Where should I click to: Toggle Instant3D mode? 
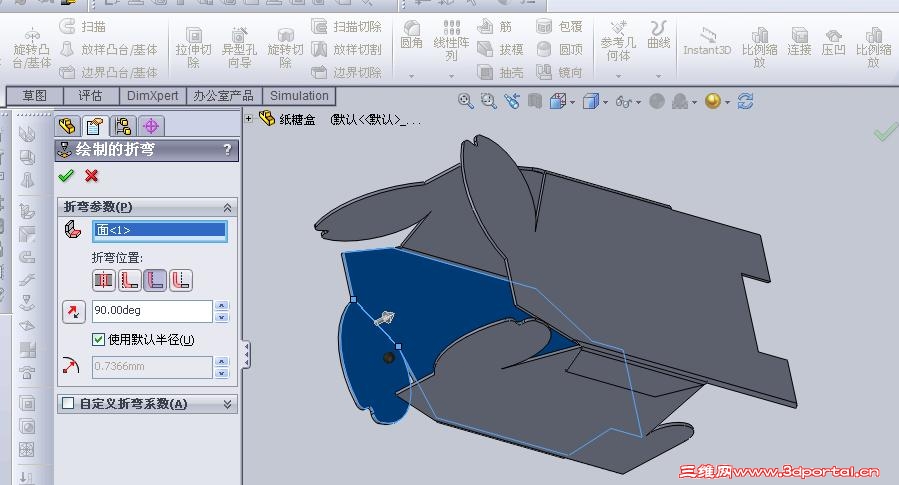coord(707,41)
